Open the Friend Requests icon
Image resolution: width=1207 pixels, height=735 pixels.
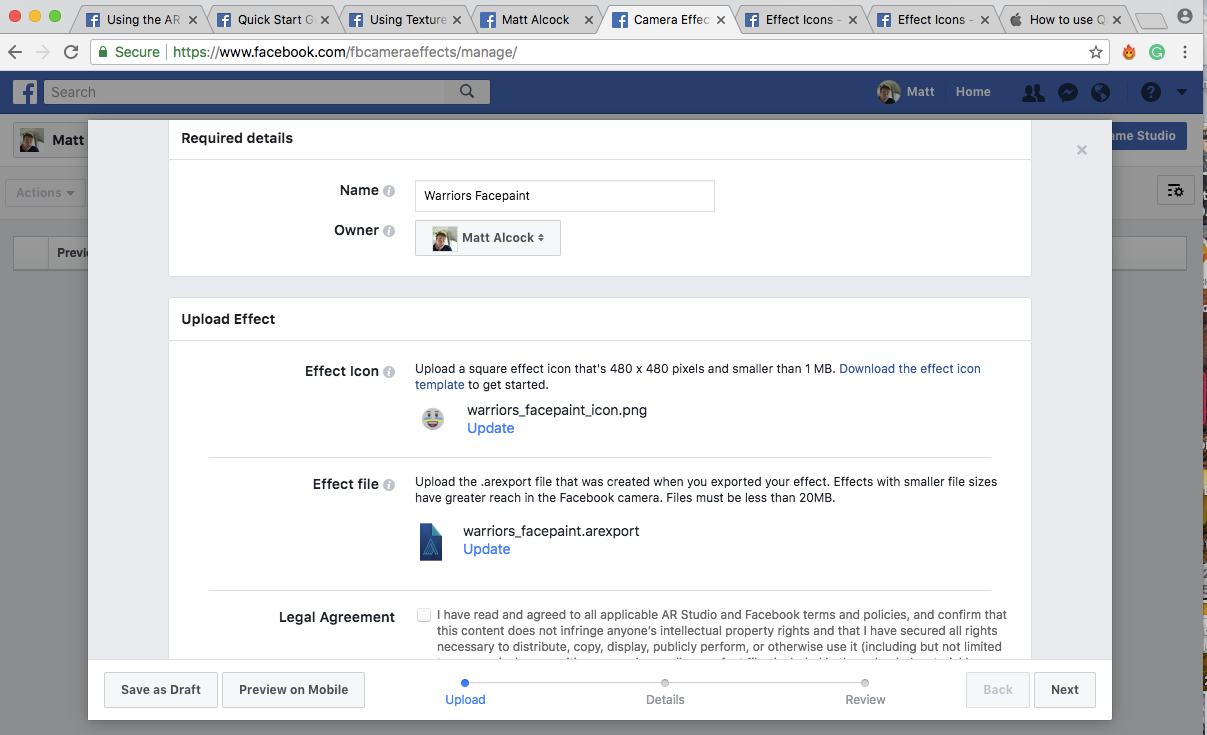tap(1033, 92)
